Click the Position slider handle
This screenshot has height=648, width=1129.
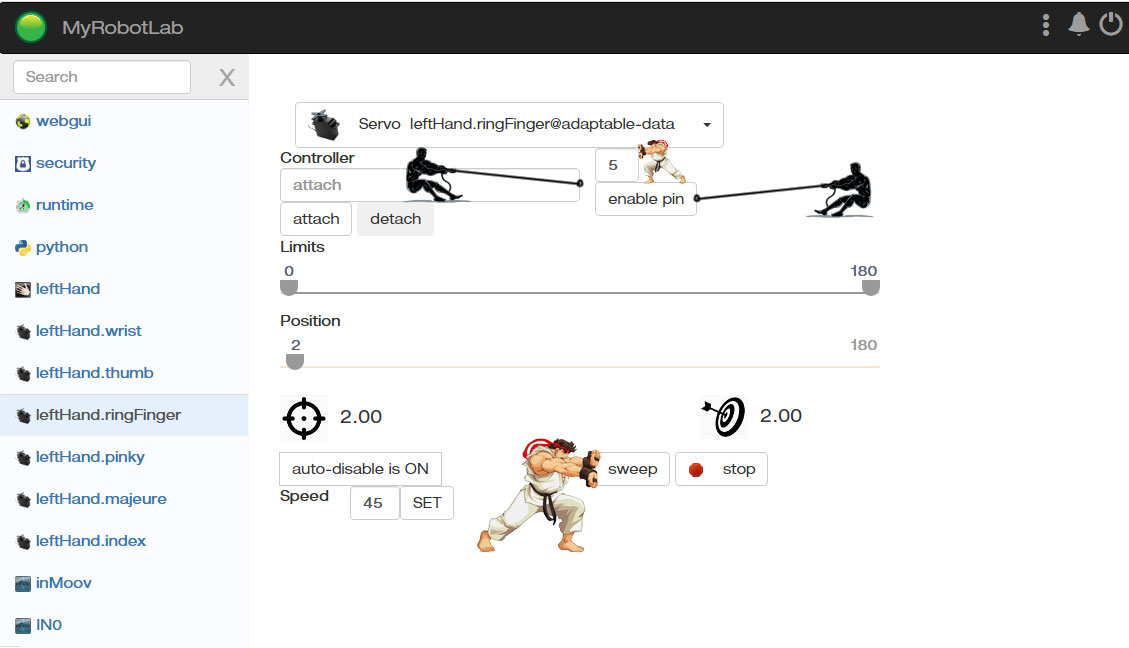294,361
